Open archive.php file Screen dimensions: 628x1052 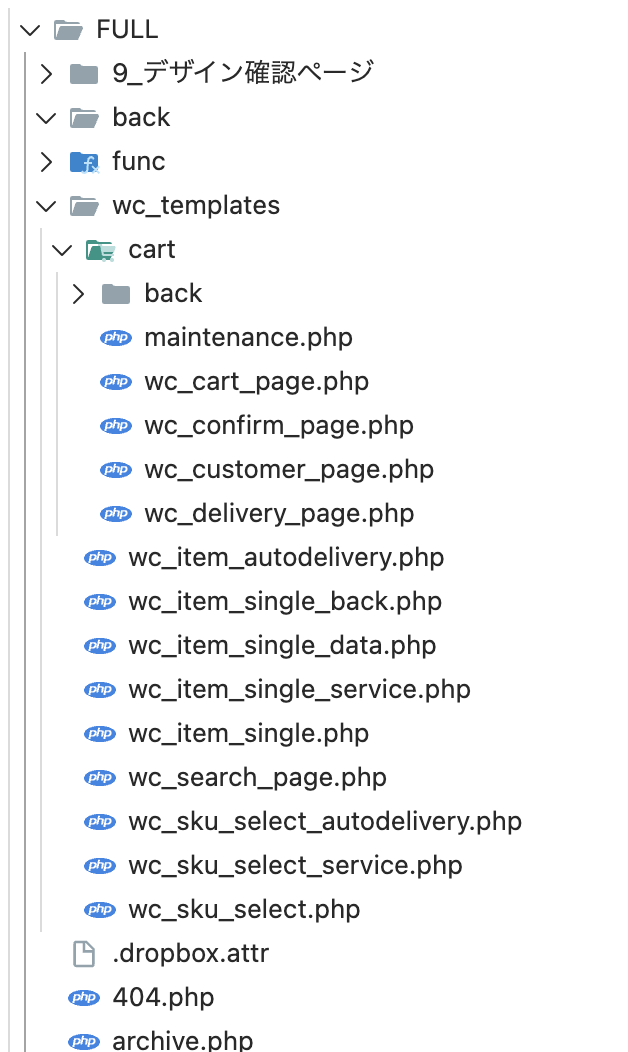pyautogui.click(x=182, y=1040)
